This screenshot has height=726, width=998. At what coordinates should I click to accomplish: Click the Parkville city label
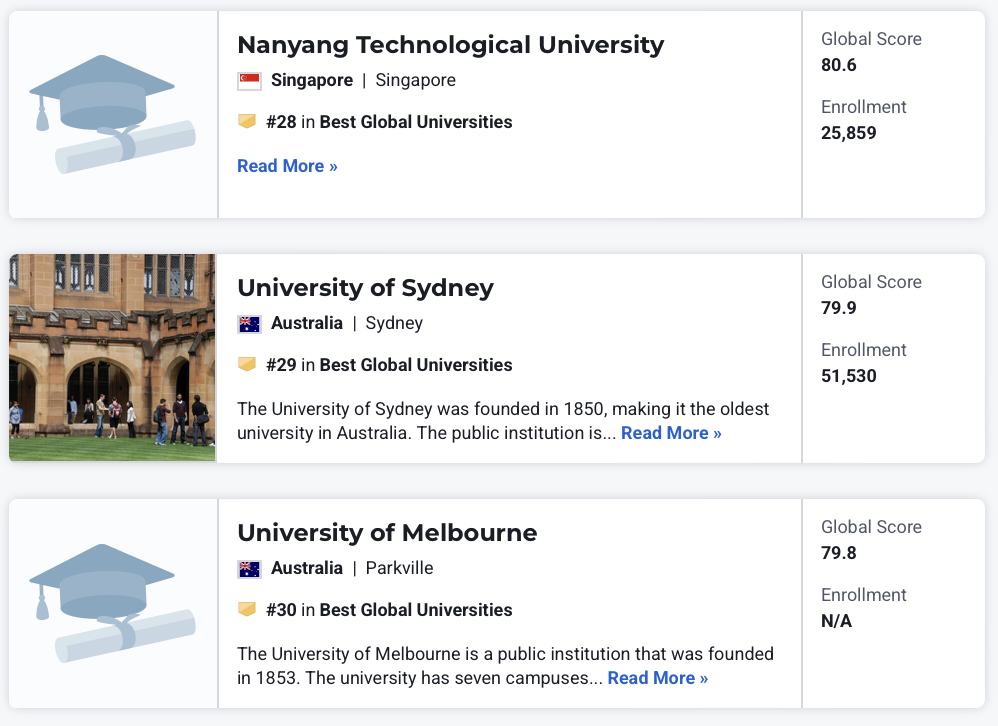(x=399, y=568)
